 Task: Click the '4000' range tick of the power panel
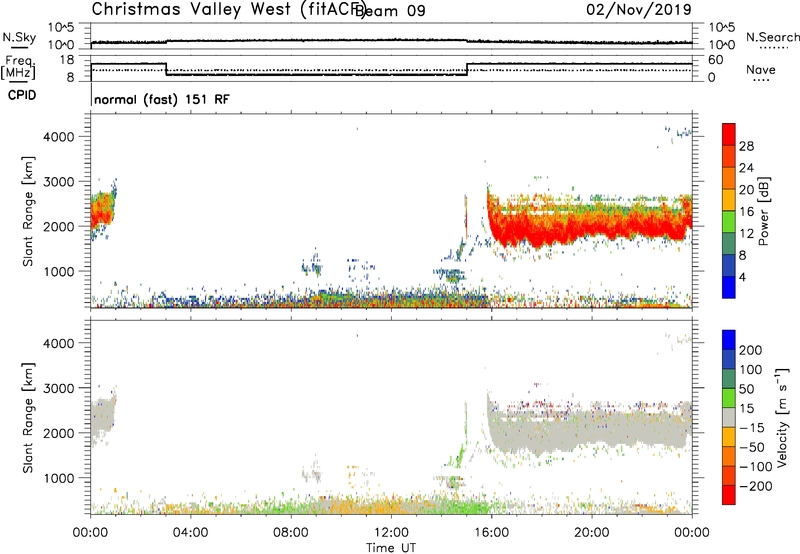(59, 137)
